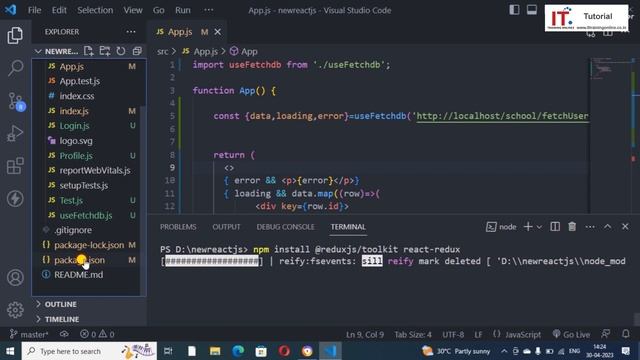Screen dimensions: 640x360
Task: Add a new terminal with plus icon
Action: [528, 227]
